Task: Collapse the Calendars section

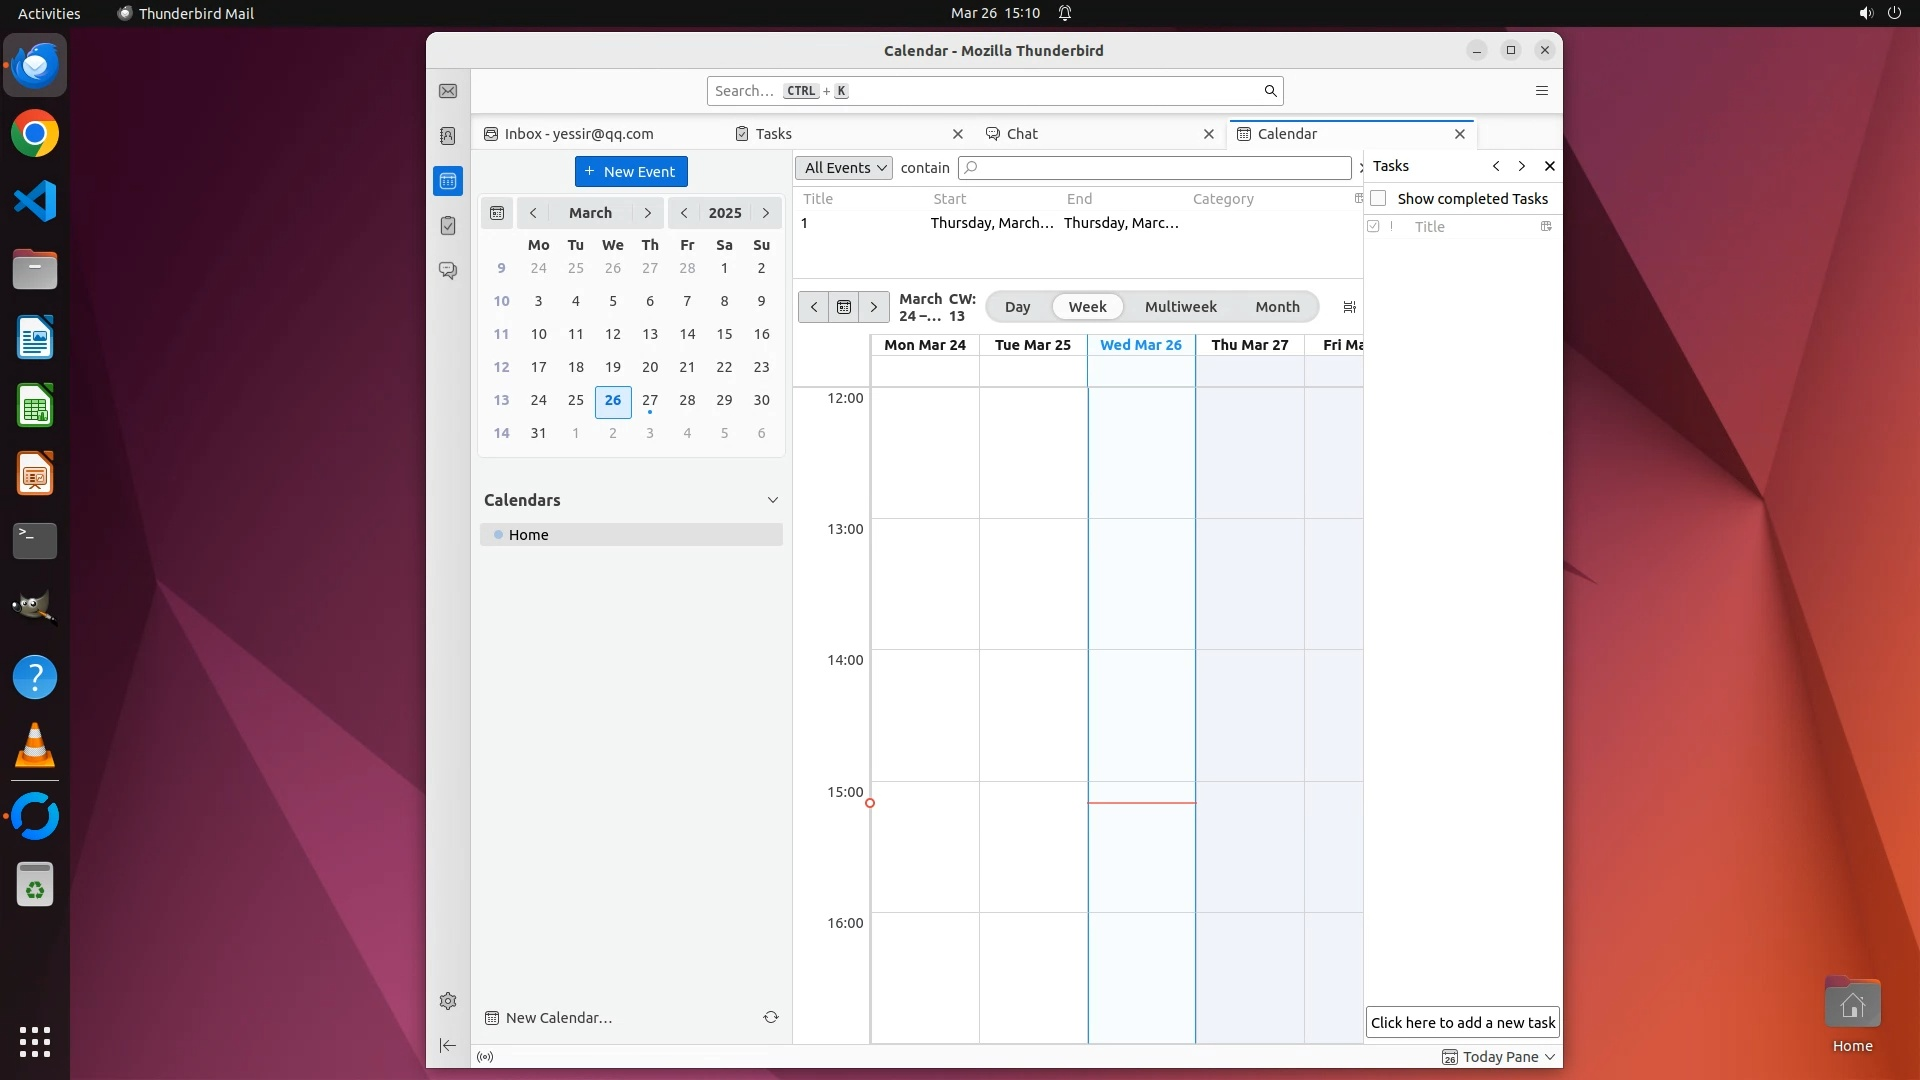Action: pyautogui.click(x=772, y=500)
